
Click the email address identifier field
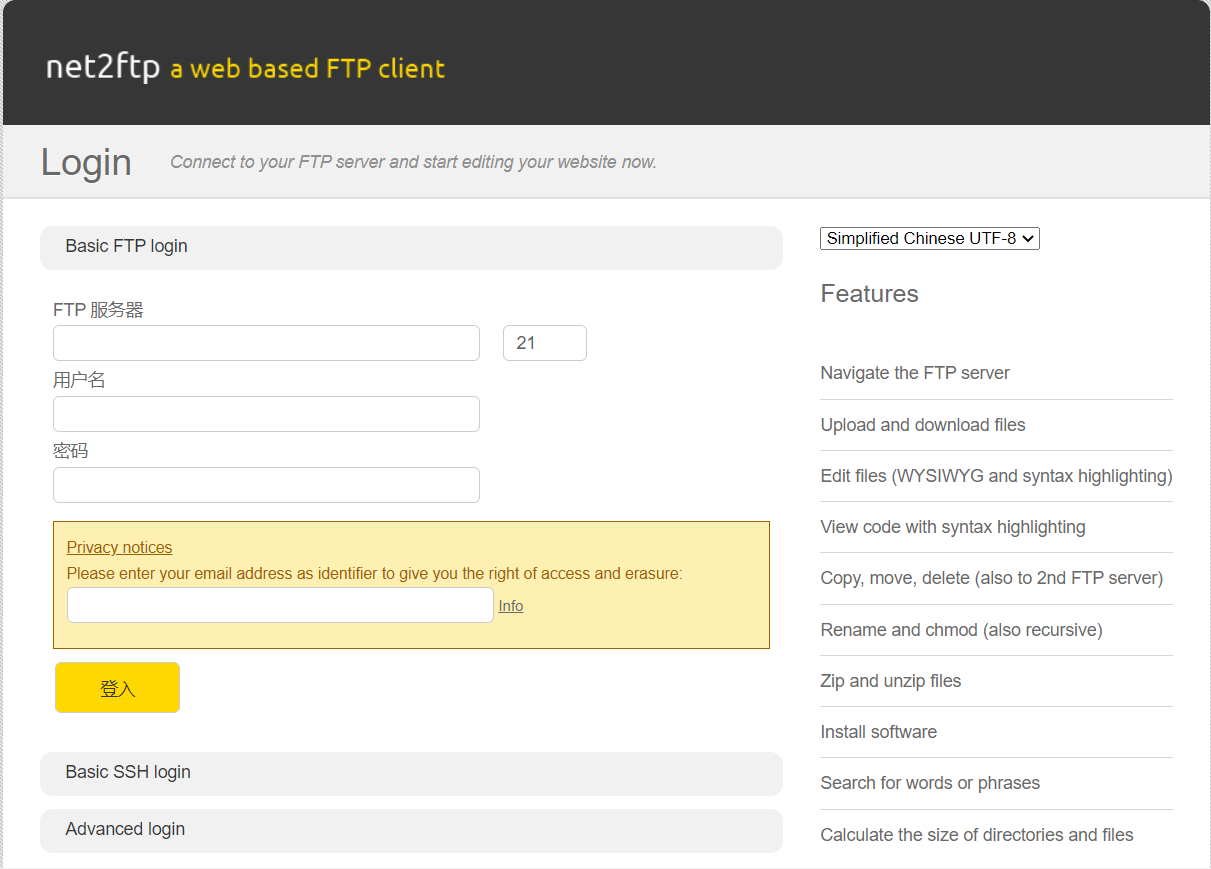pos(280,605)
